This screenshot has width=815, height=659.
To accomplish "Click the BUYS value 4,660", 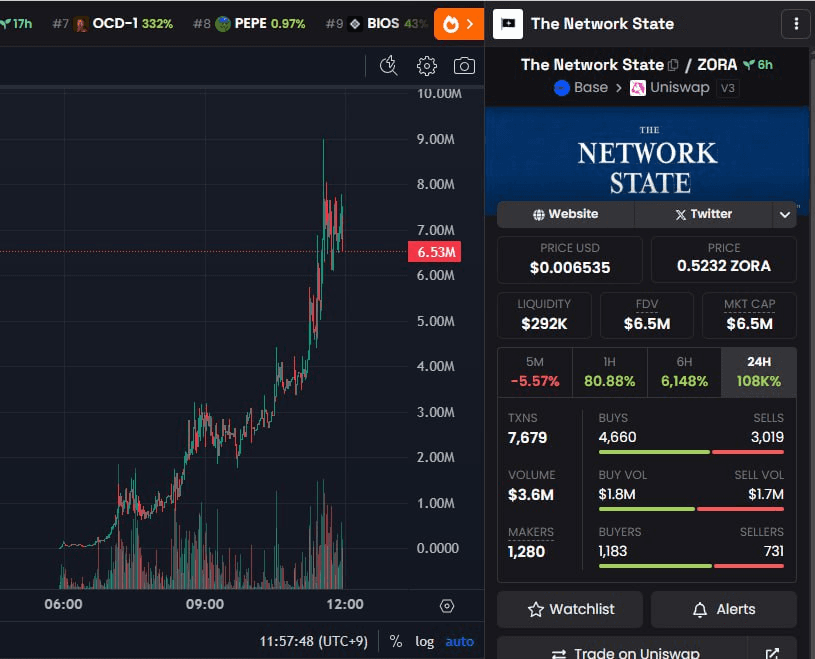I will pos(617,437).
